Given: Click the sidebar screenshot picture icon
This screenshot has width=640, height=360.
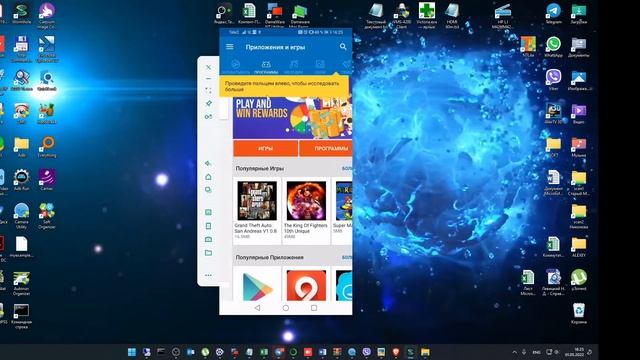Looking at the screenshot, I should [x=209, y=212].
